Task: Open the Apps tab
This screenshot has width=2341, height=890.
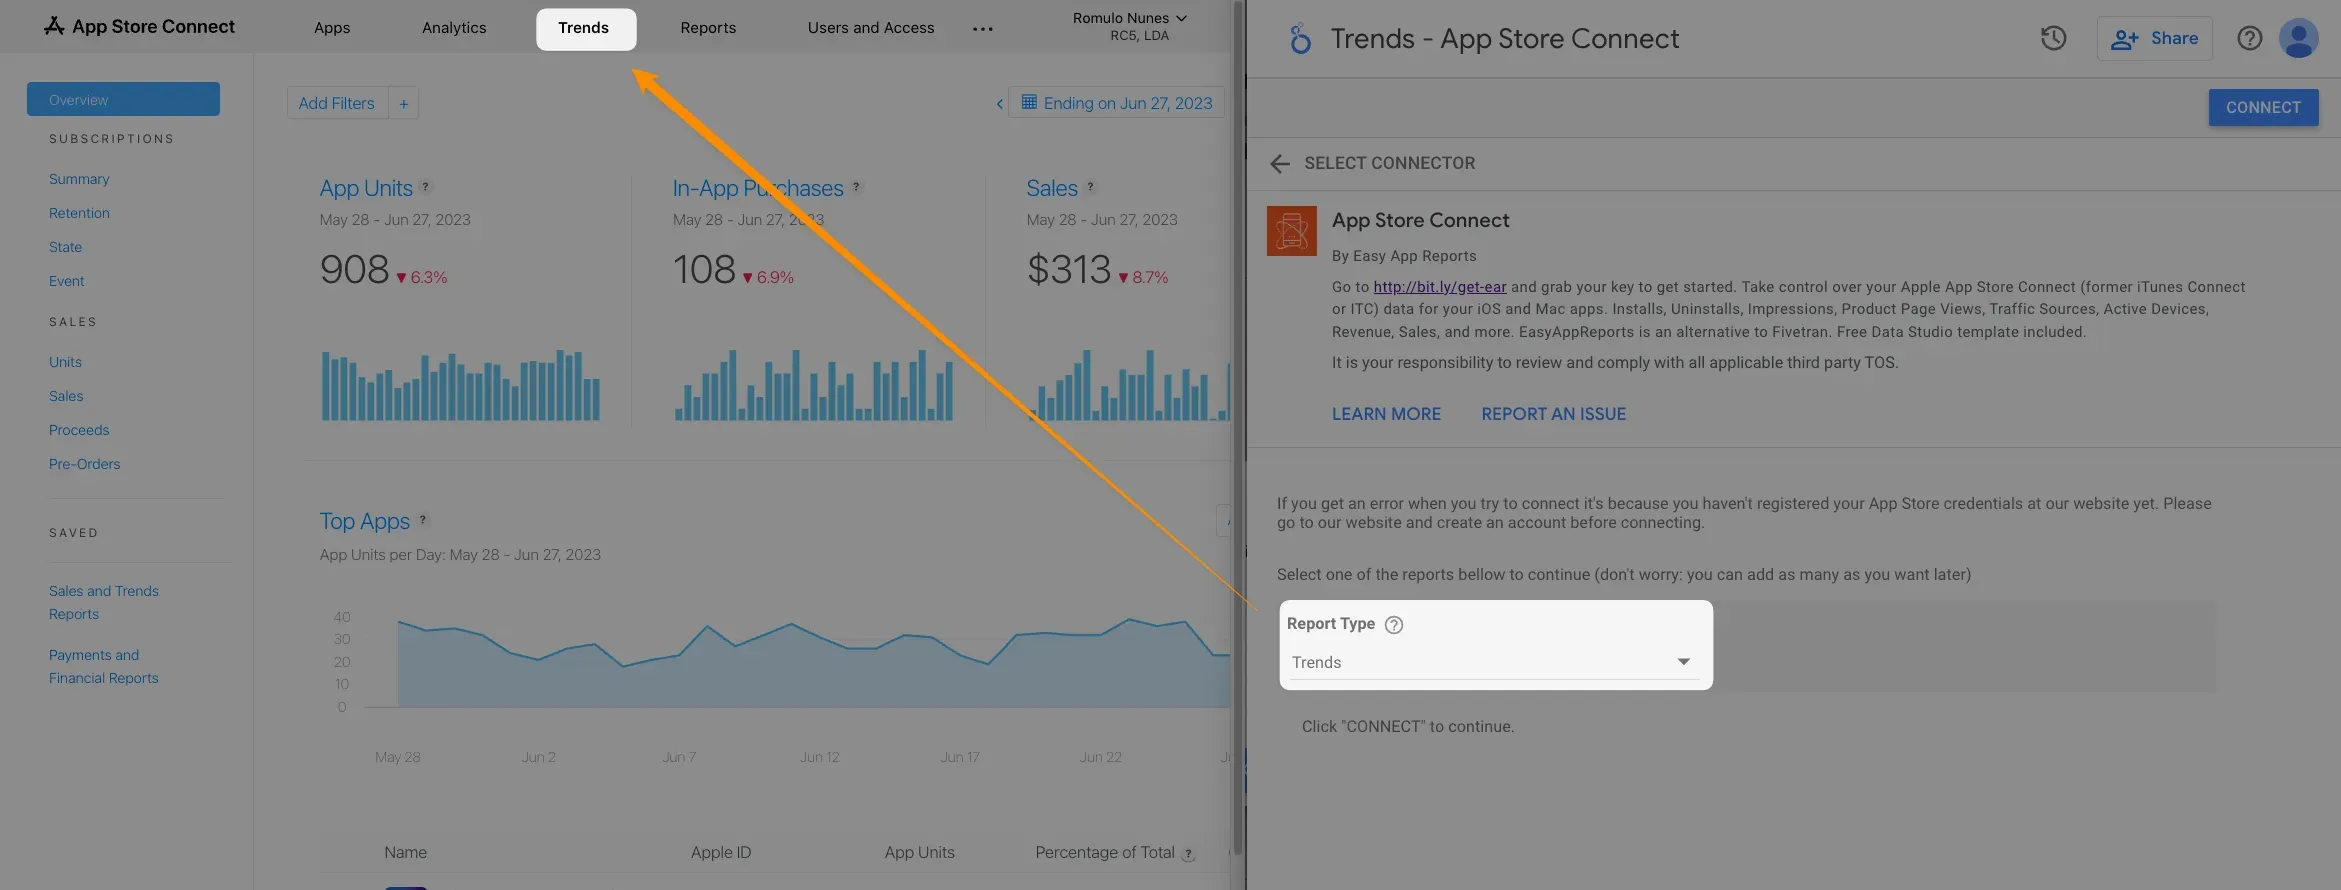Action: coord(332,28)
